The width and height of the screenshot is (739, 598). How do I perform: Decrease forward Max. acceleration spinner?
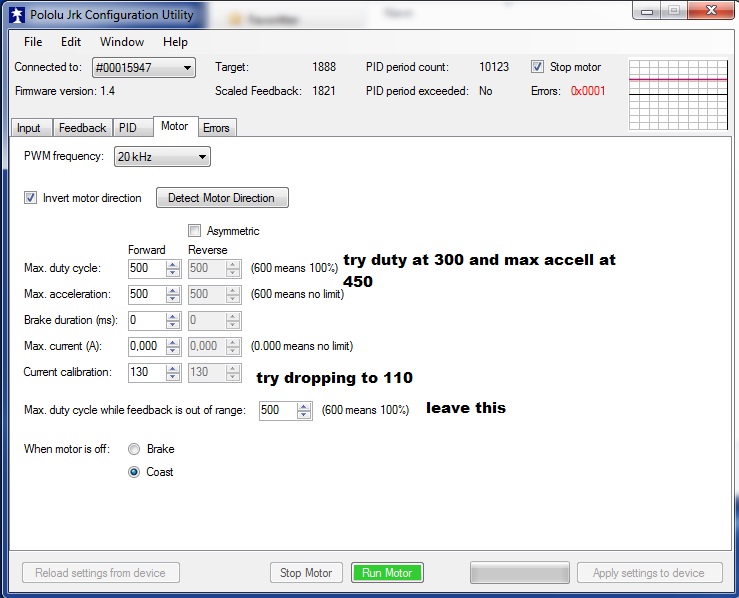point(173,299)
